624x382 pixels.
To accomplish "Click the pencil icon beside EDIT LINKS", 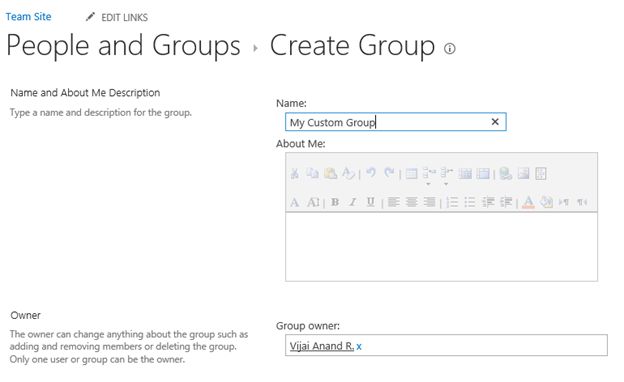I will (x=90, y=16).
